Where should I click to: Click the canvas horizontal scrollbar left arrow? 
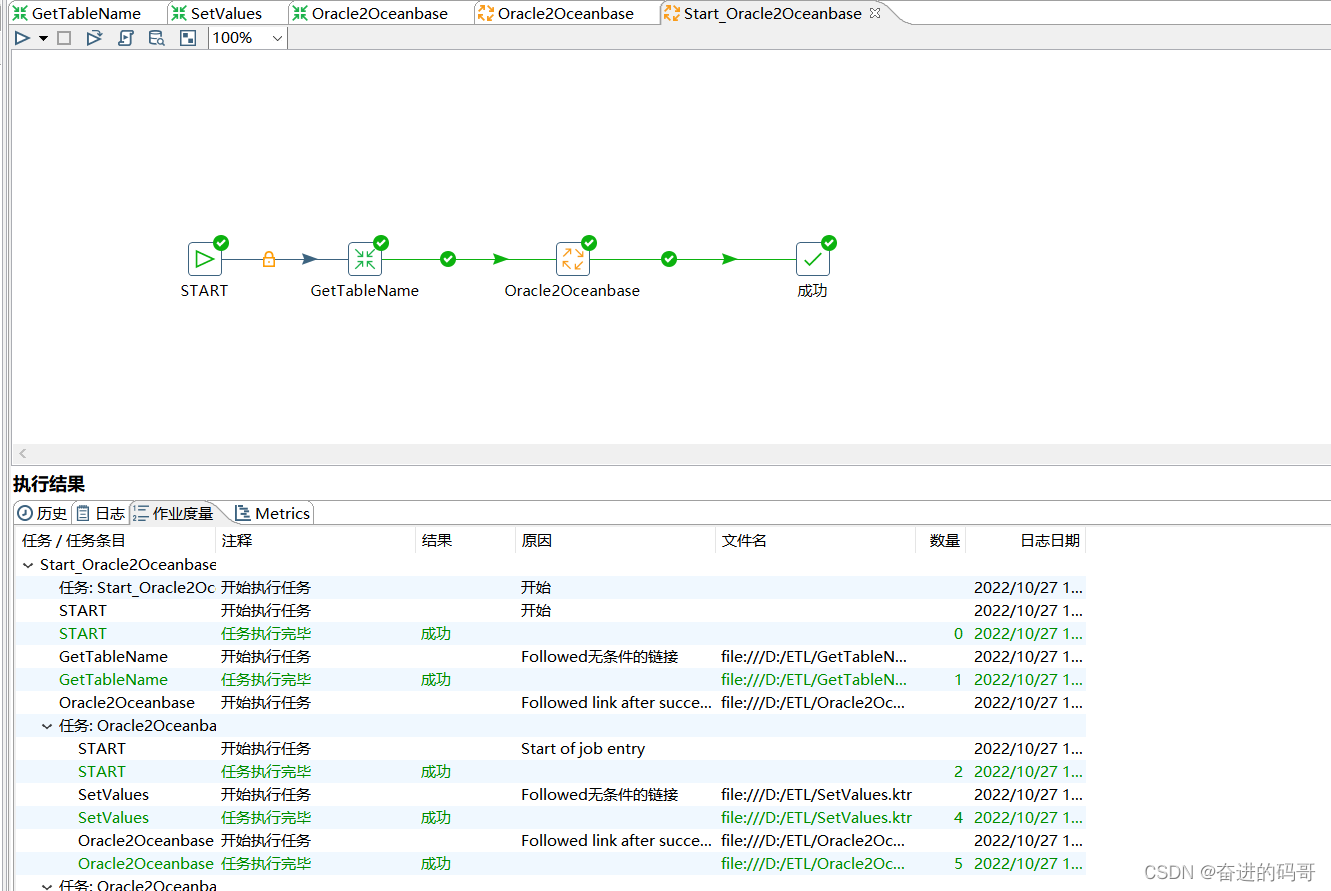(x=23, y=454)
